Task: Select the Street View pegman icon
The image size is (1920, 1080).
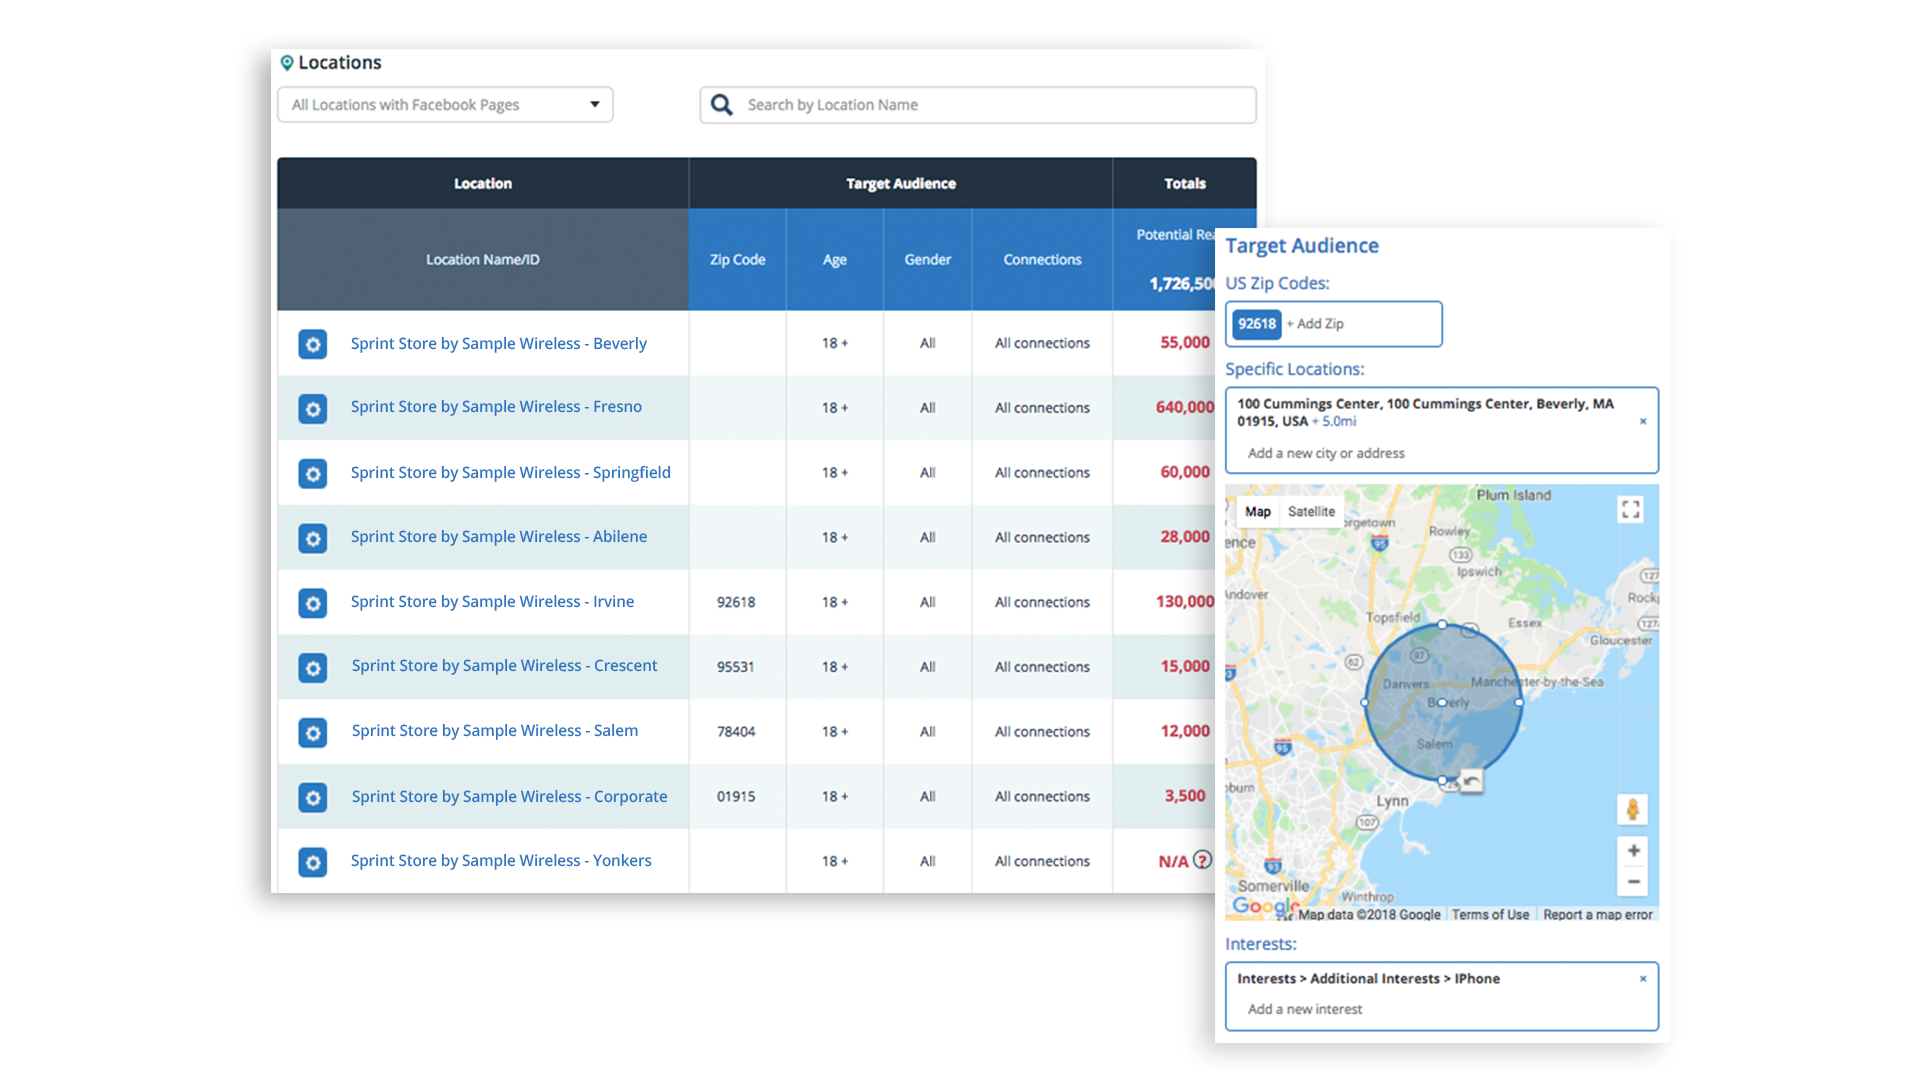Action: [1632, 809]
